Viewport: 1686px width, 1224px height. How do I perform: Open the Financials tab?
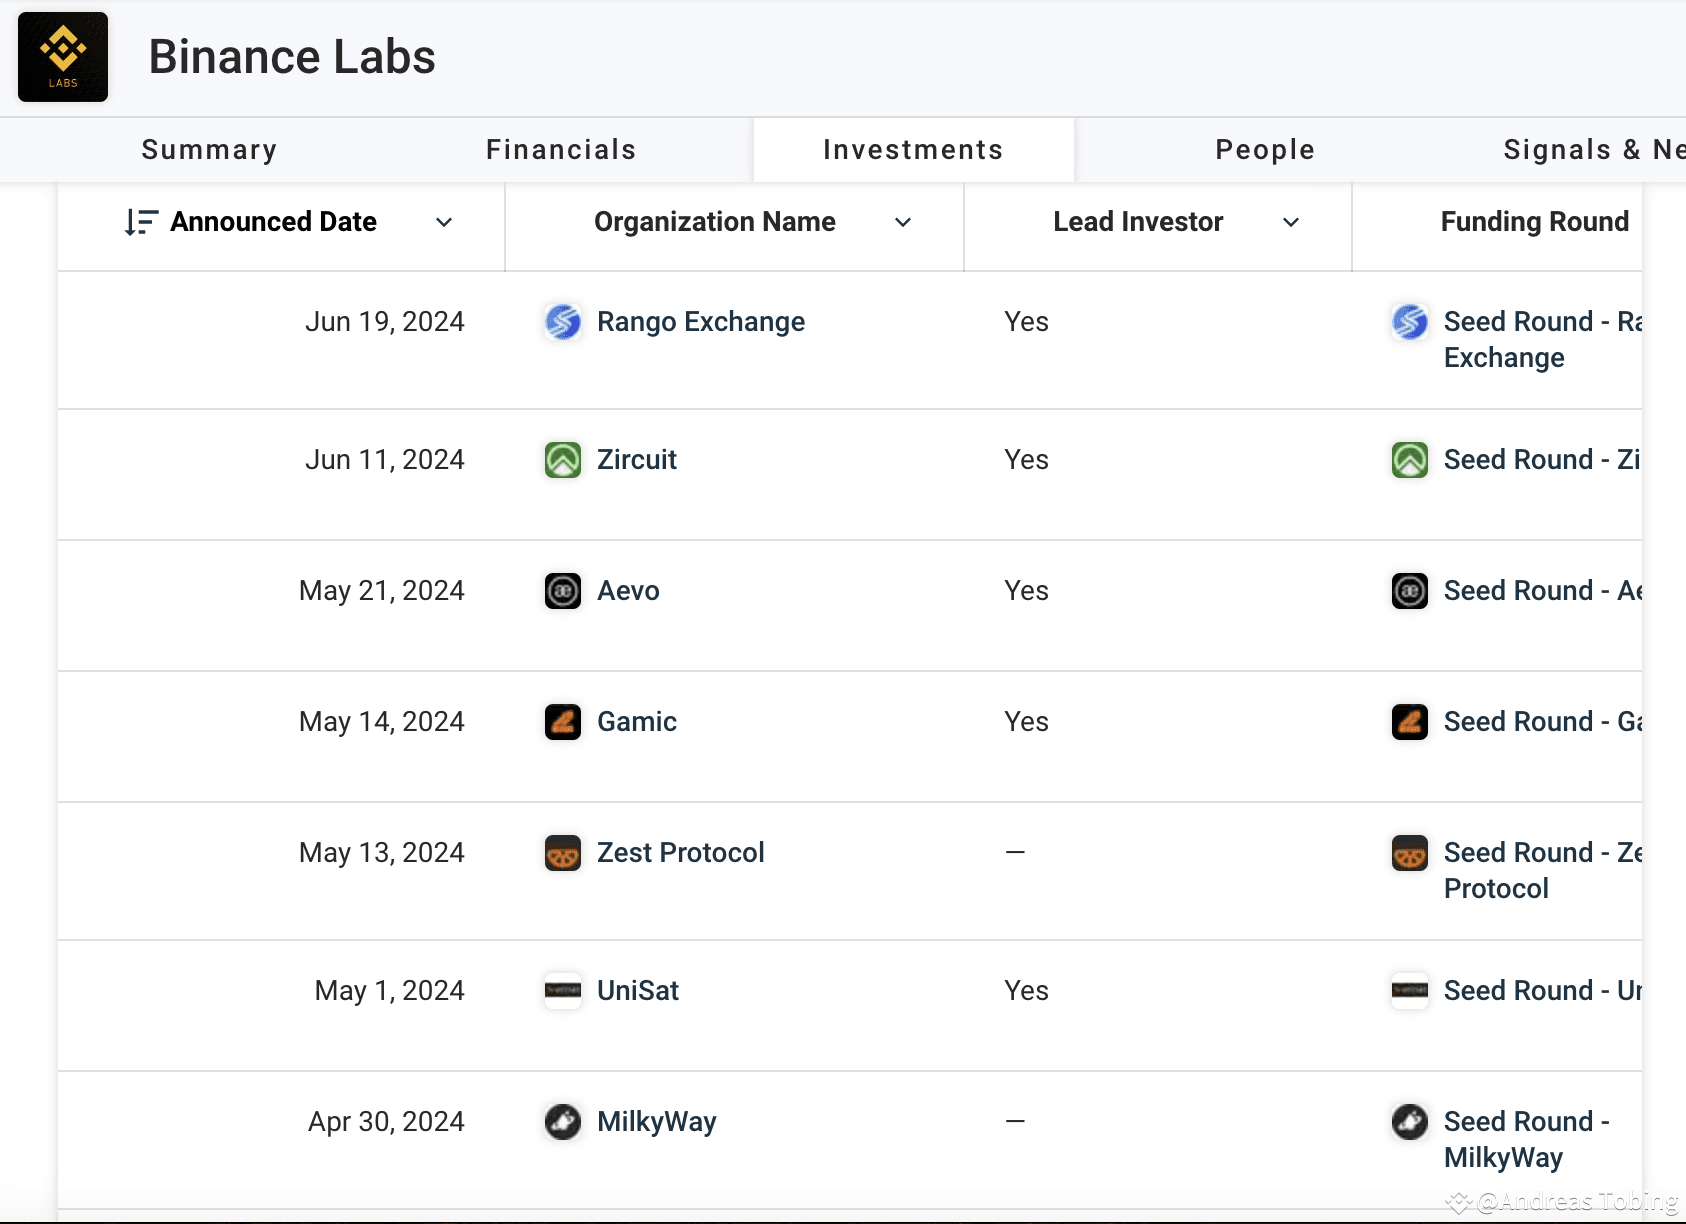pyautogui.click(x=561, y=150)
